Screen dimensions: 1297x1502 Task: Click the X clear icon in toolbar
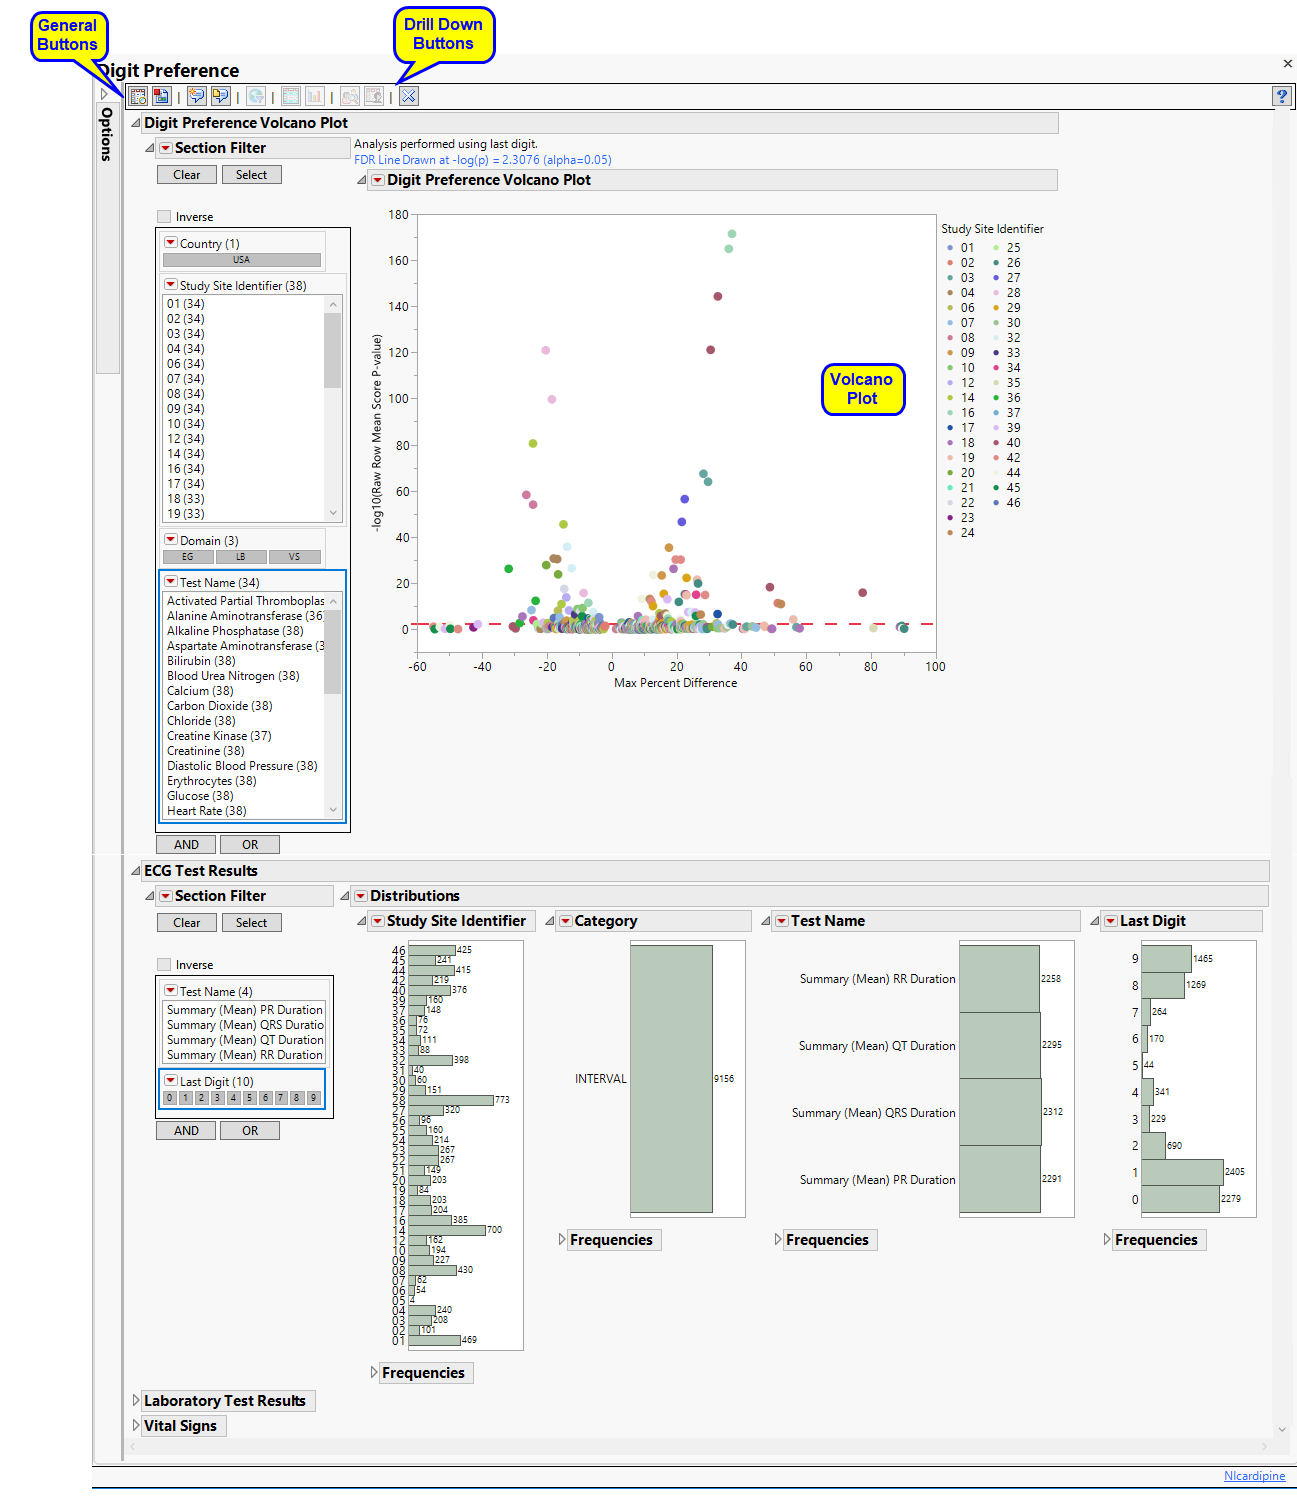click(409, 97)
